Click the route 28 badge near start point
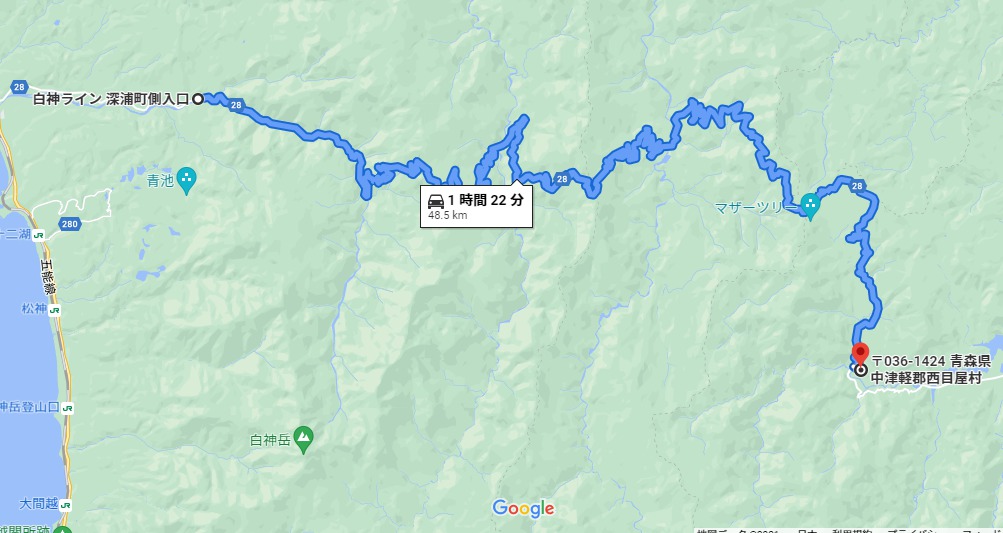The height and width of the screenshot is (533, 1003). 237,106
